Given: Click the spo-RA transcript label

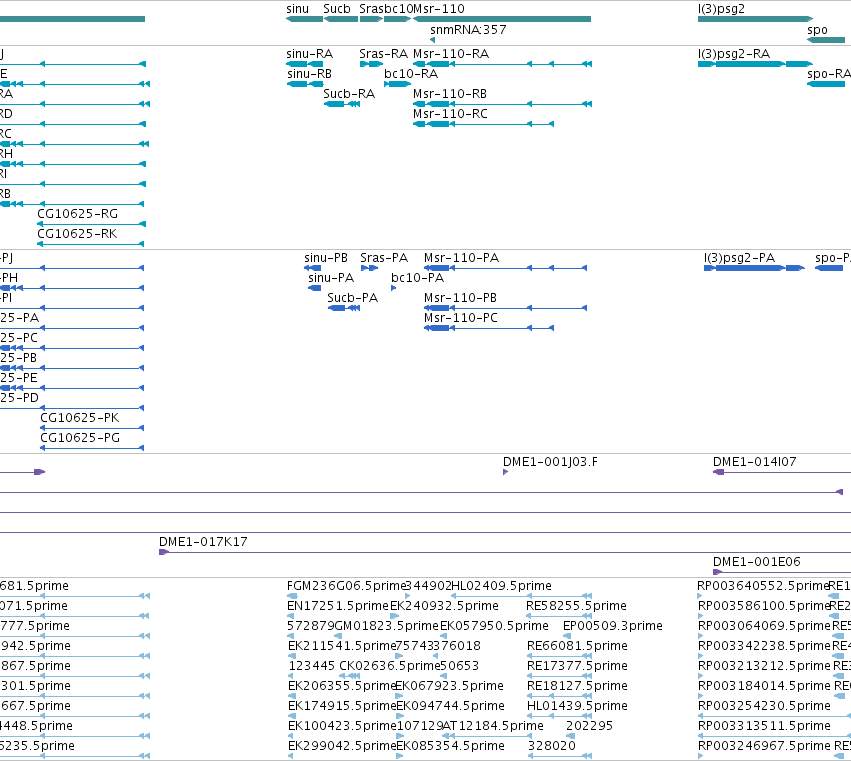Looking at the screenshot, I should (x=829, y=74).
